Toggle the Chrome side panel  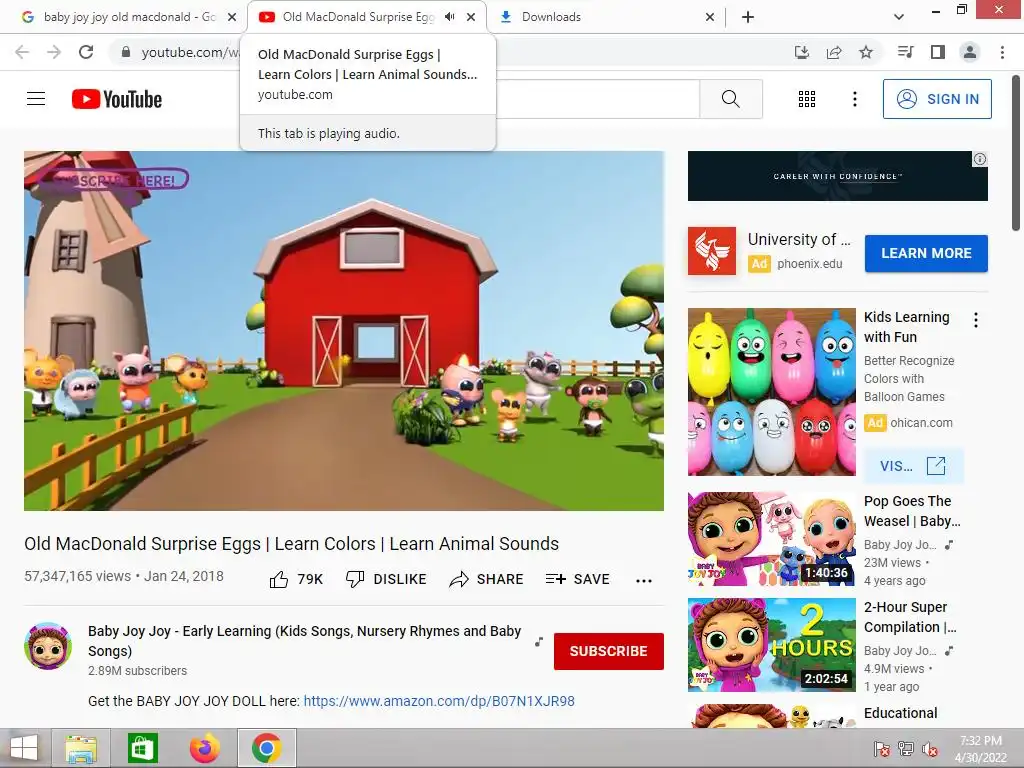pyautogui.click(x=938, y=52)
